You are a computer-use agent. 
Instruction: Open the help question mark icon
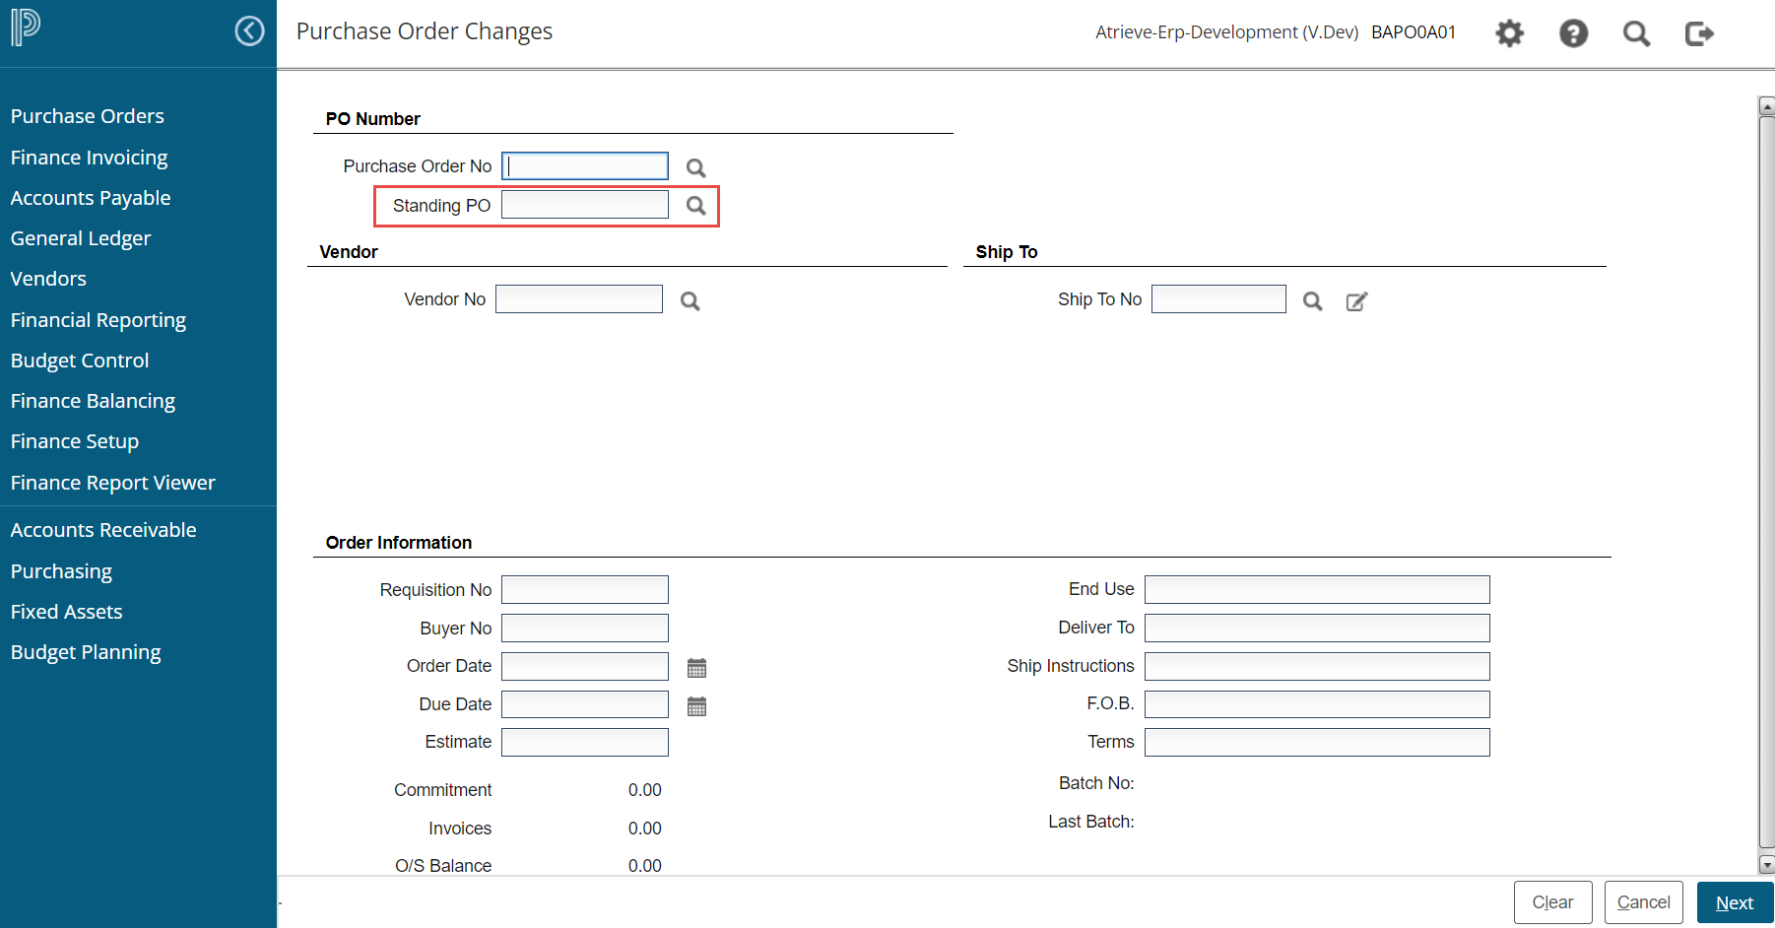click(1573, 33)
